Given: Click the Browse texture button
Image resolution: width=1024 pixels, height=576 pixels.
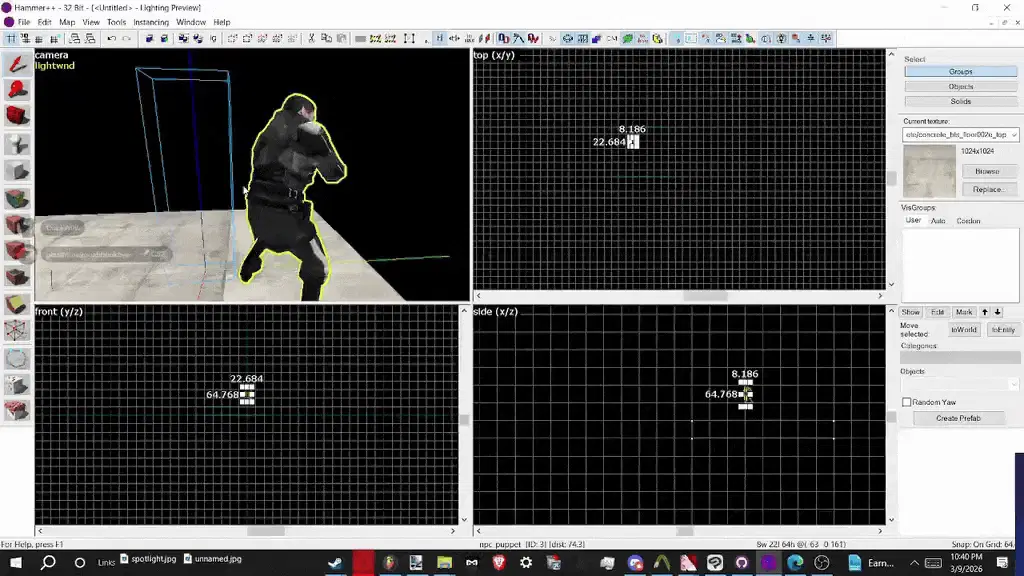Looking at the screenshot, I should [987, 171].
